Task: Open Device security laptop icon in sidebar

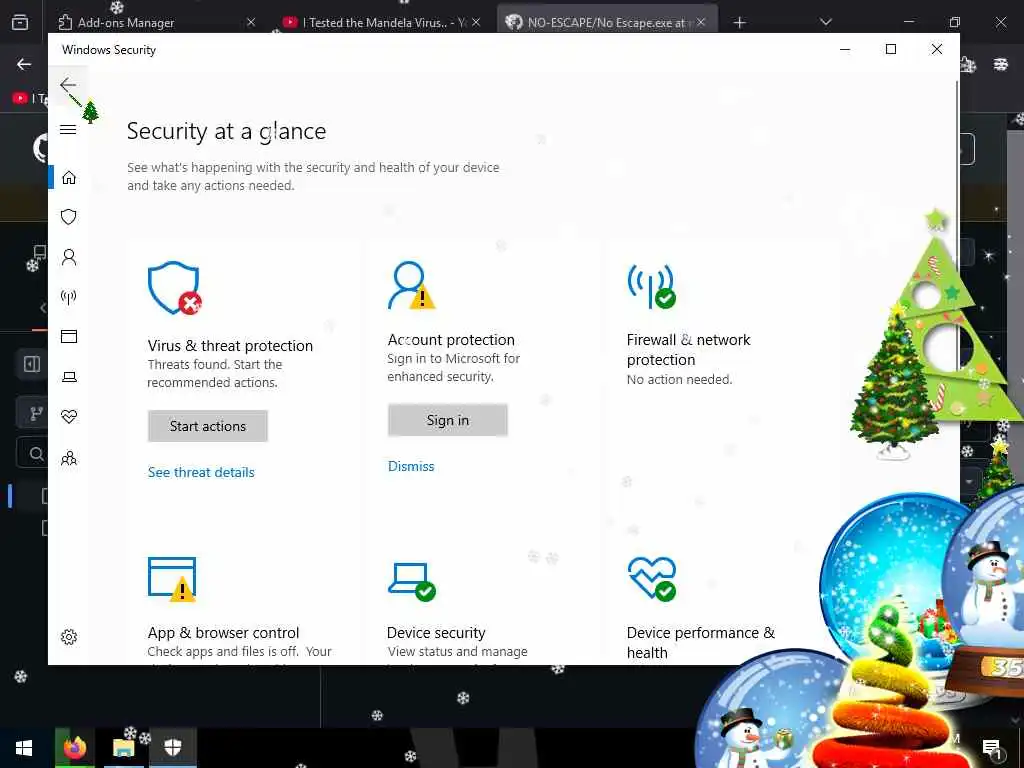Action: point(69,377)
